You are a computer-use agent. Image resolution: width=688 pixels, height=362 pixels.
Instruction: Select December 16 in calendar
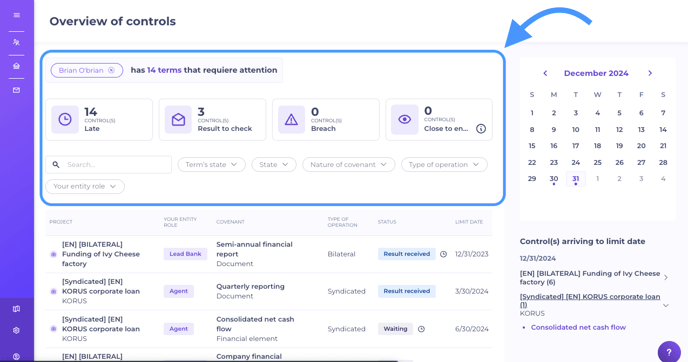tap(554, 146)
